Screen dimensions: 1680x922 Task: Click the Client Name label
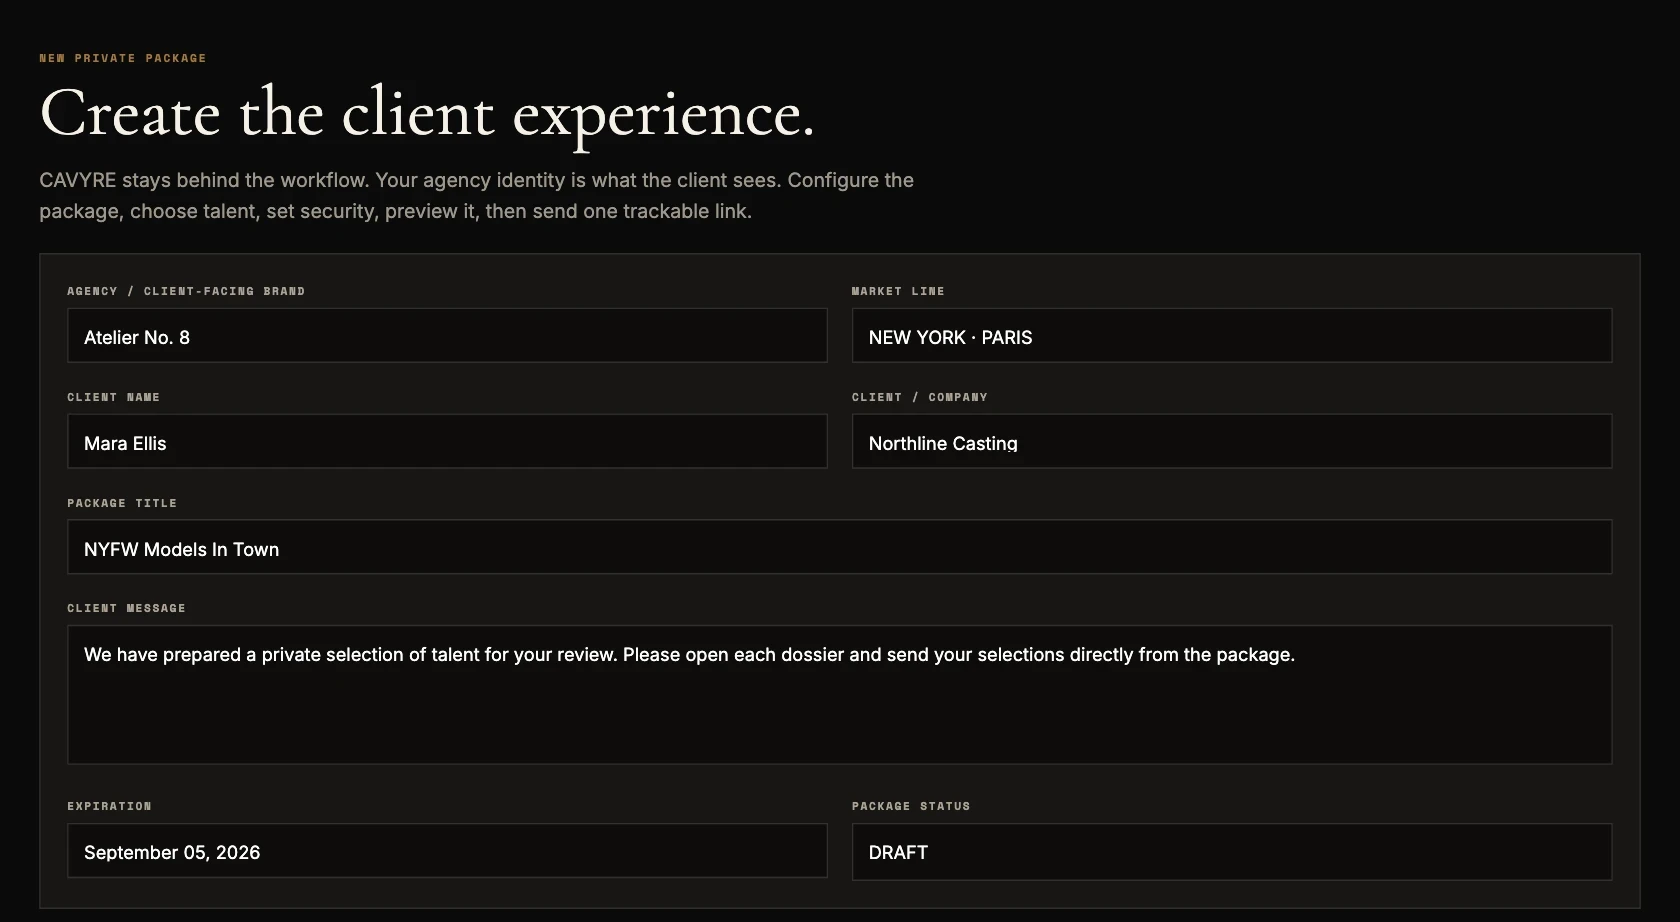coord(113,397)
